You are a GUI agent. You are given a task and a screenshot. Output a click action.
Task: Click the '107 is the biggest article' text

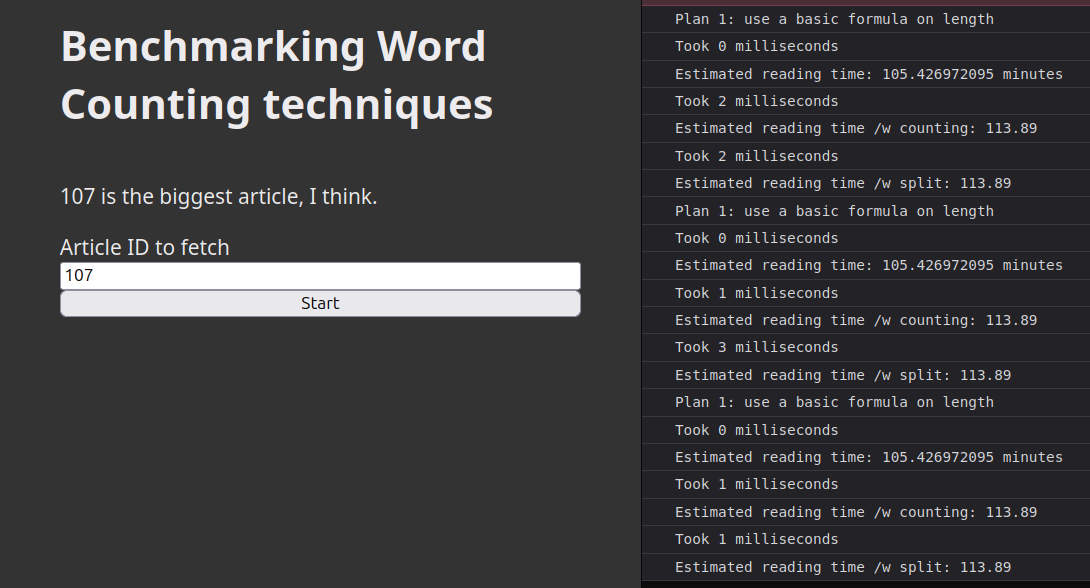pos(219,197)
